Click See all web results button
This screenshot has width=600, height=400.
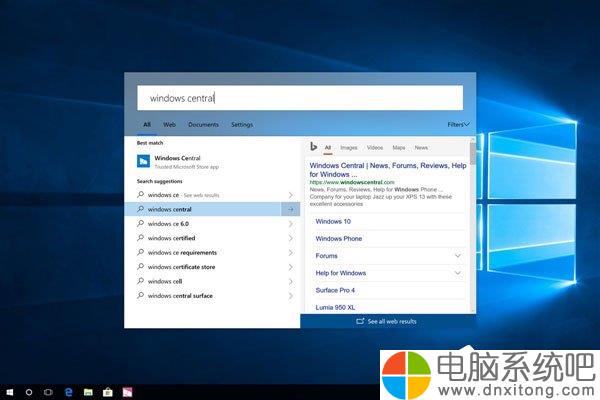(x=388, y=321)
